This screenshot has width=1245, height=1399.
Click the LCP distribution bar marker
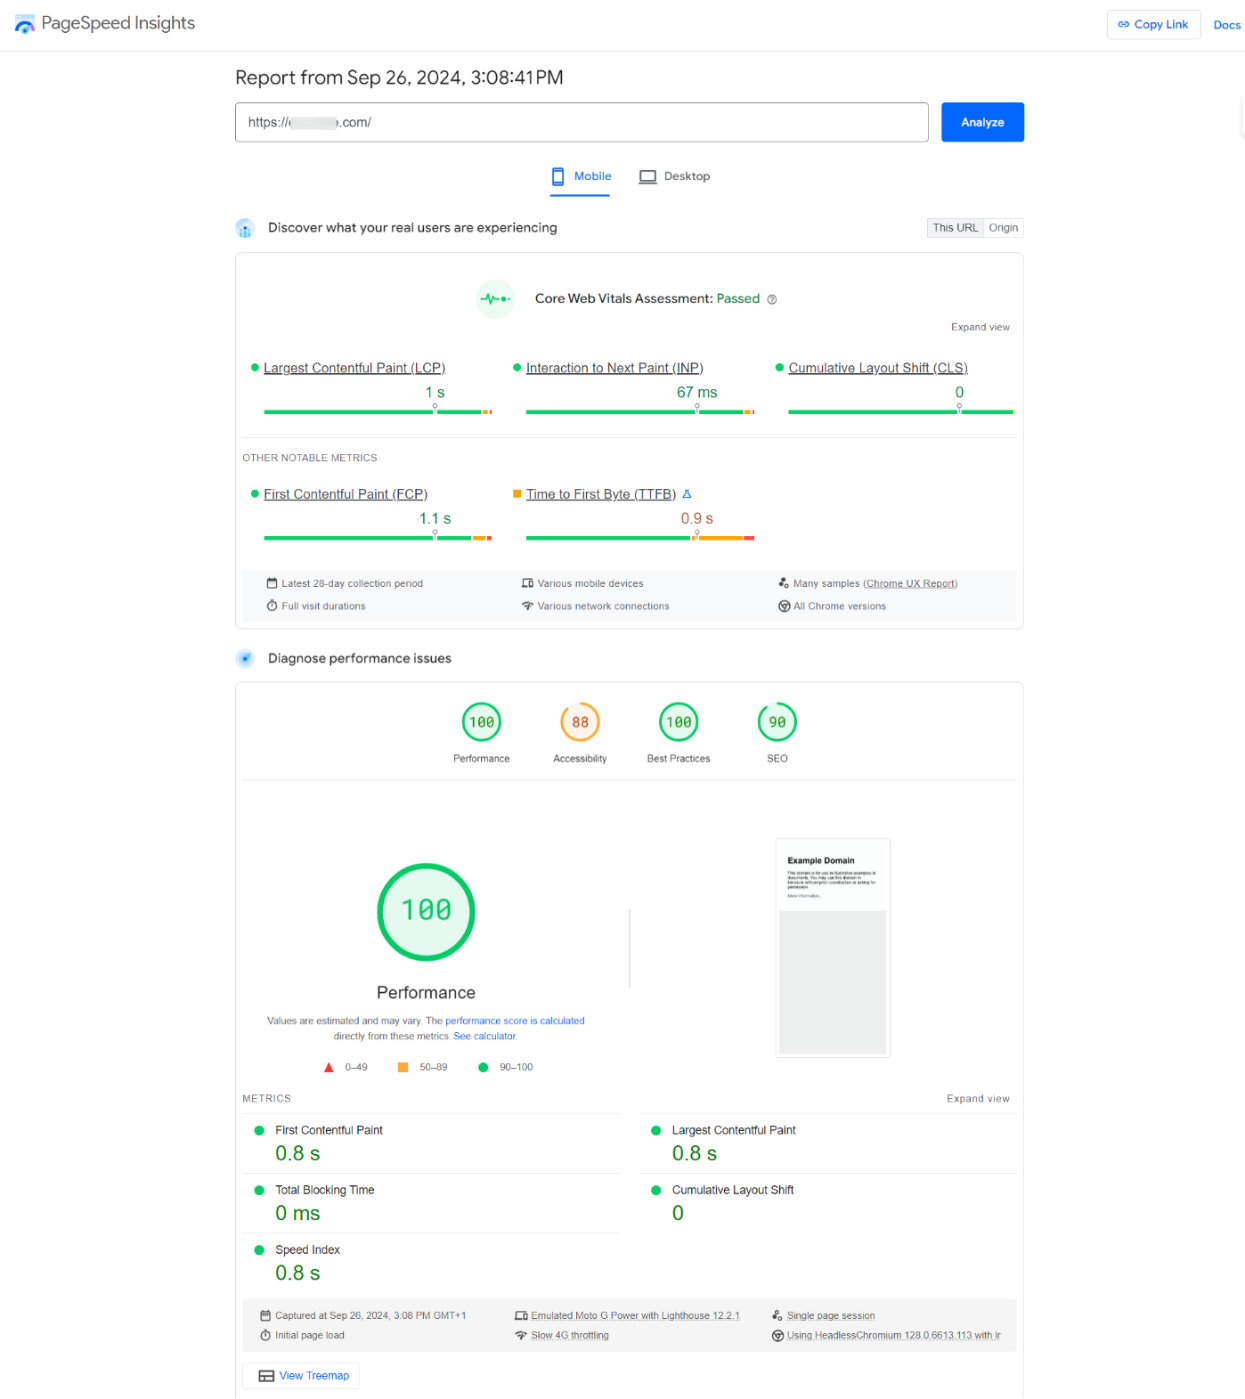435,408
